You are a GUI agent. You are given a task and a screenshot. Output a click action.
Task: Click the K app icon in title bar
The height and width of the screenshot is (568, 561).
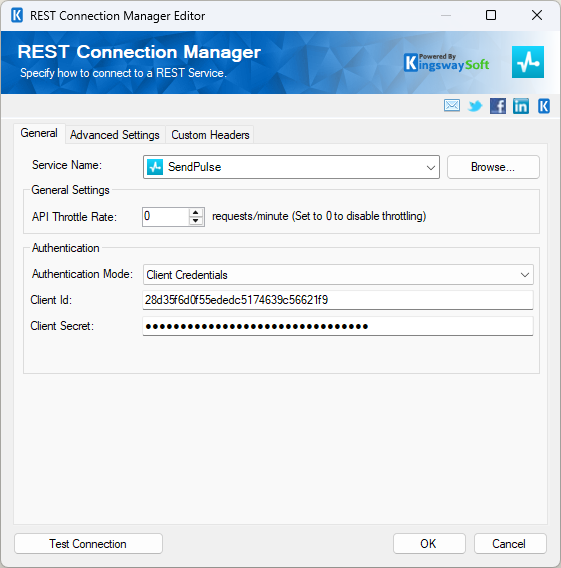[x=17, y=16]
